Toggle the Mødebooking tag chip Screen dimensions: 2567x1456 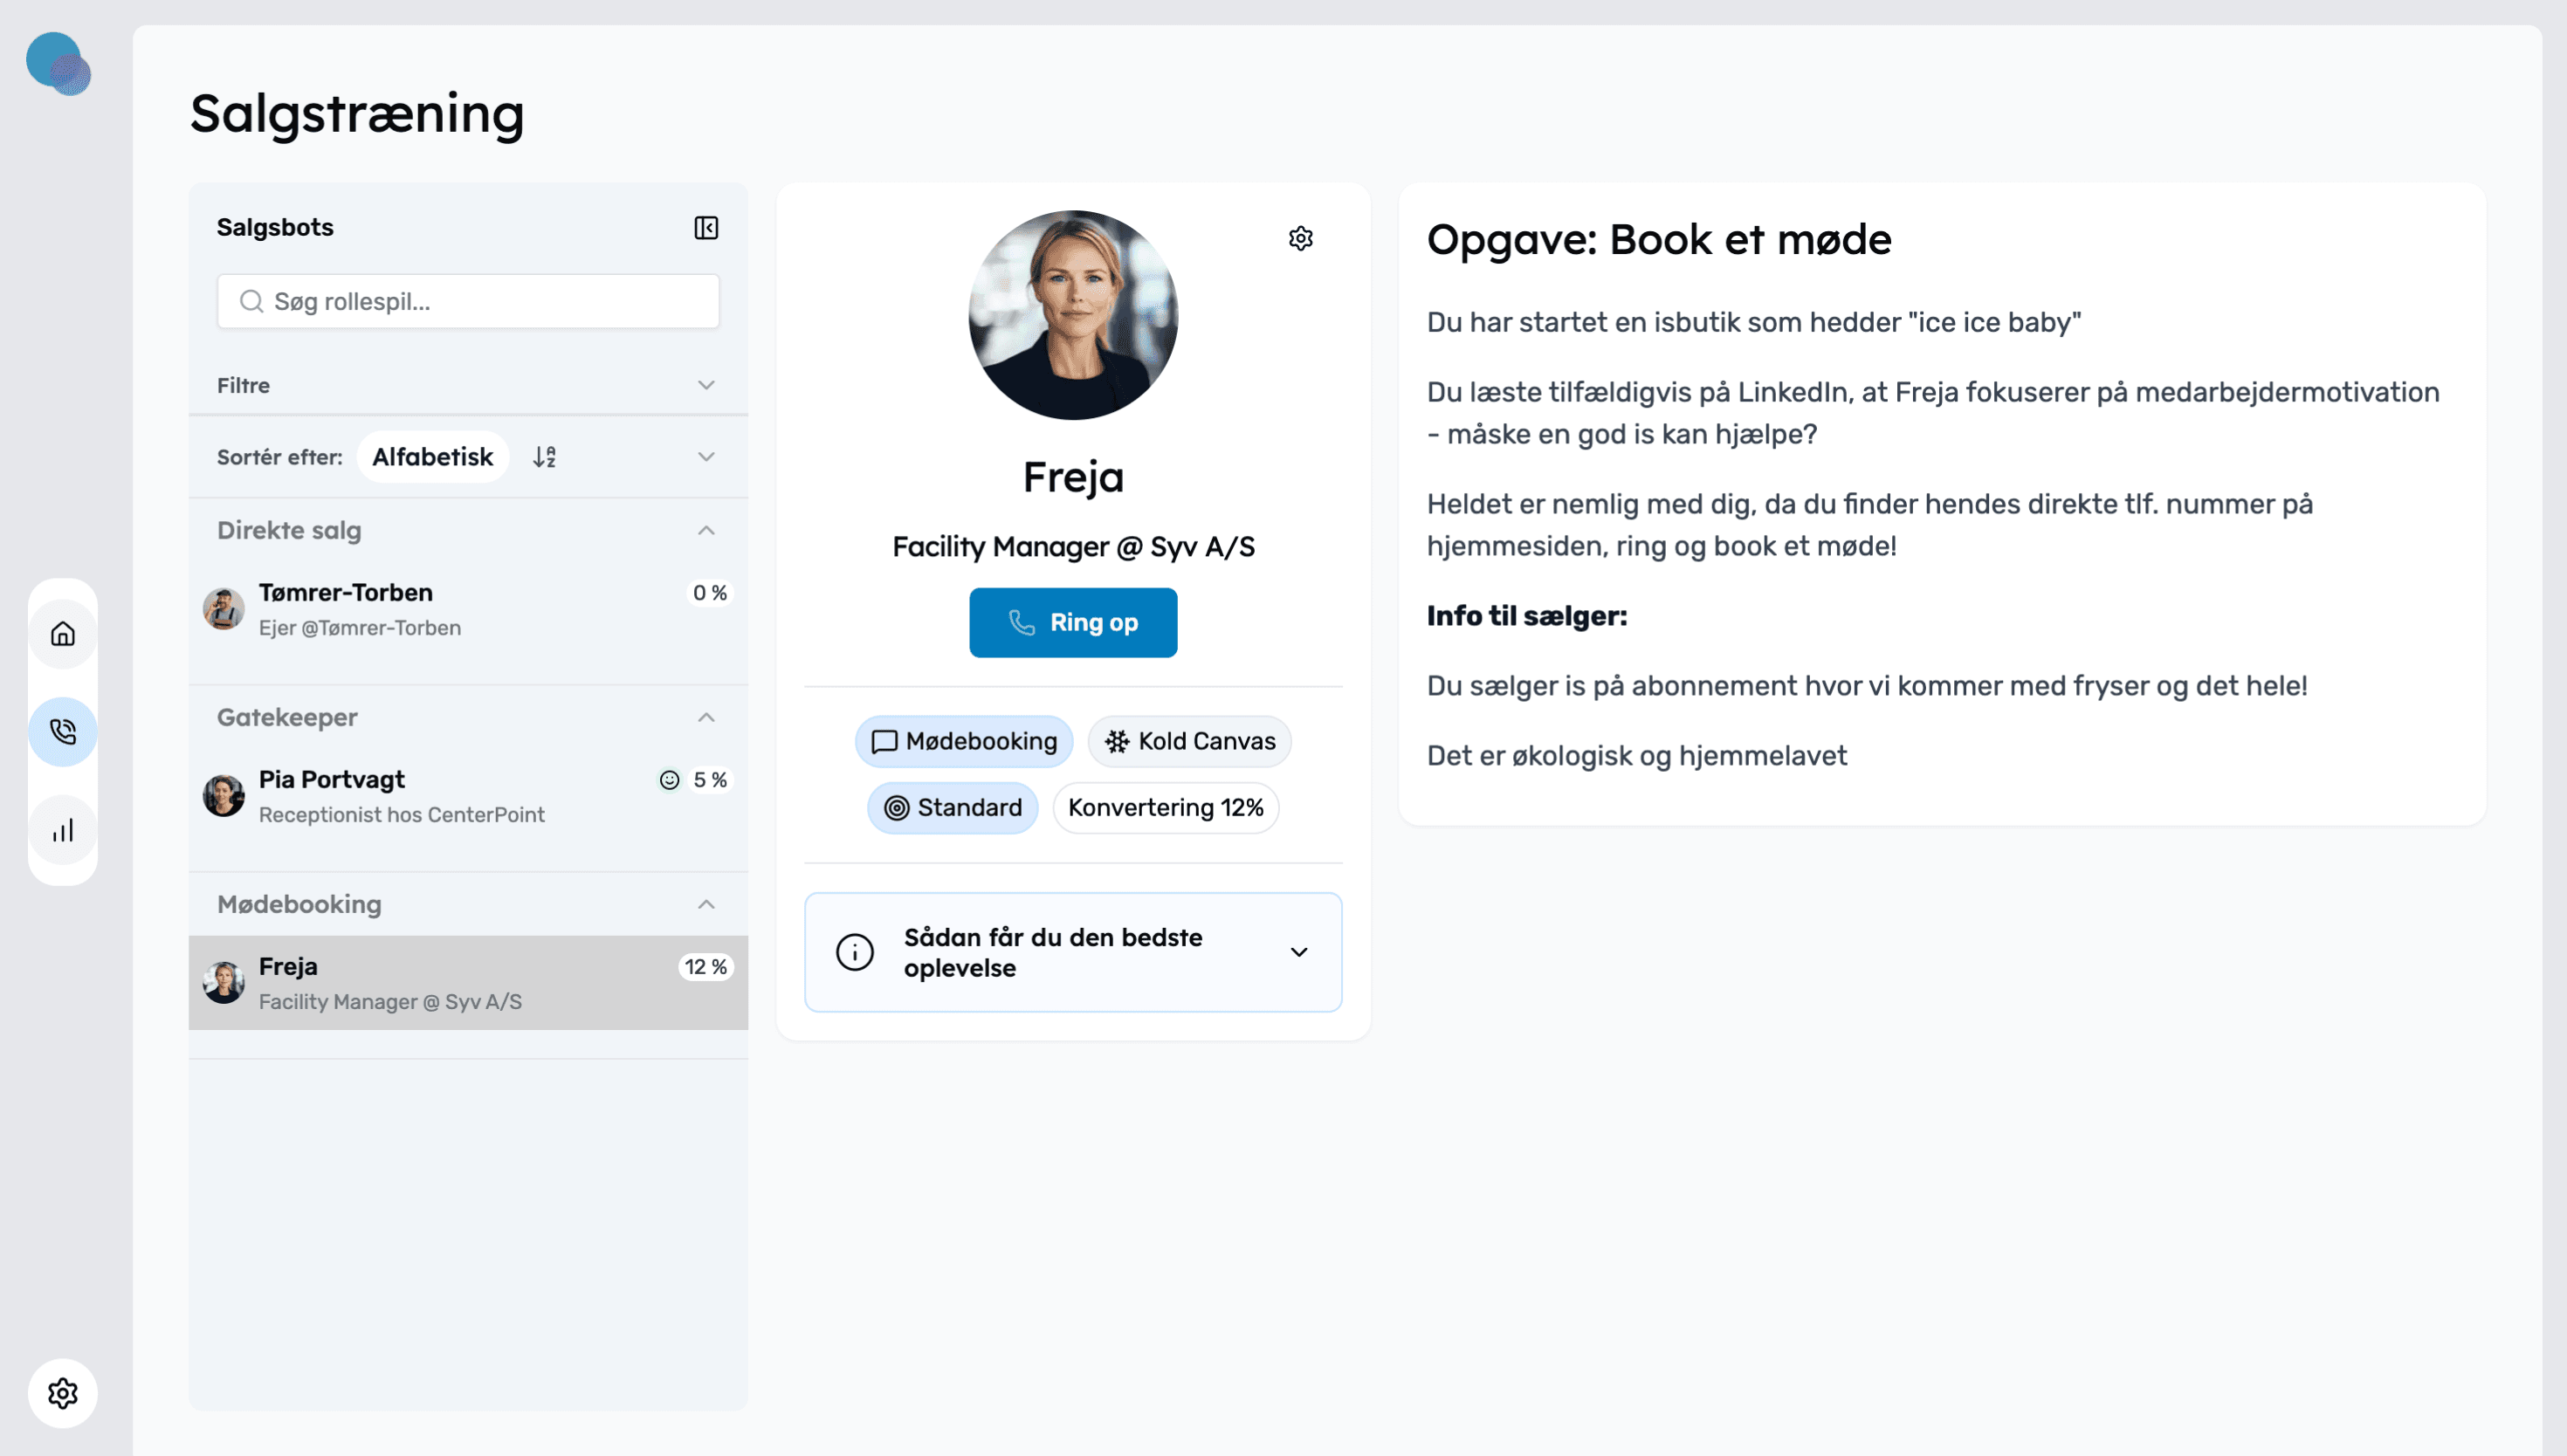pos(964,741)
